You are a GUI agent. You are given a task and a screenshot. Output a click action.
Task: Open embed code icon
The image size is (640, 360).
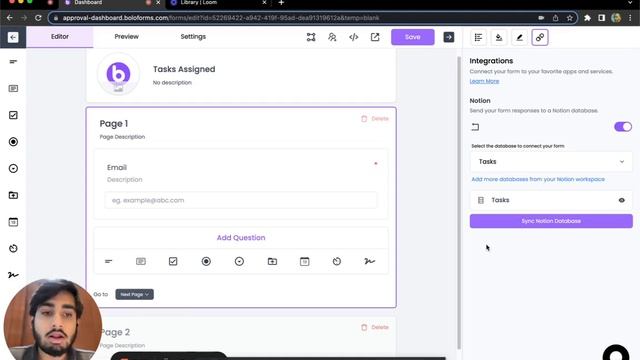[x=353, y=37]
